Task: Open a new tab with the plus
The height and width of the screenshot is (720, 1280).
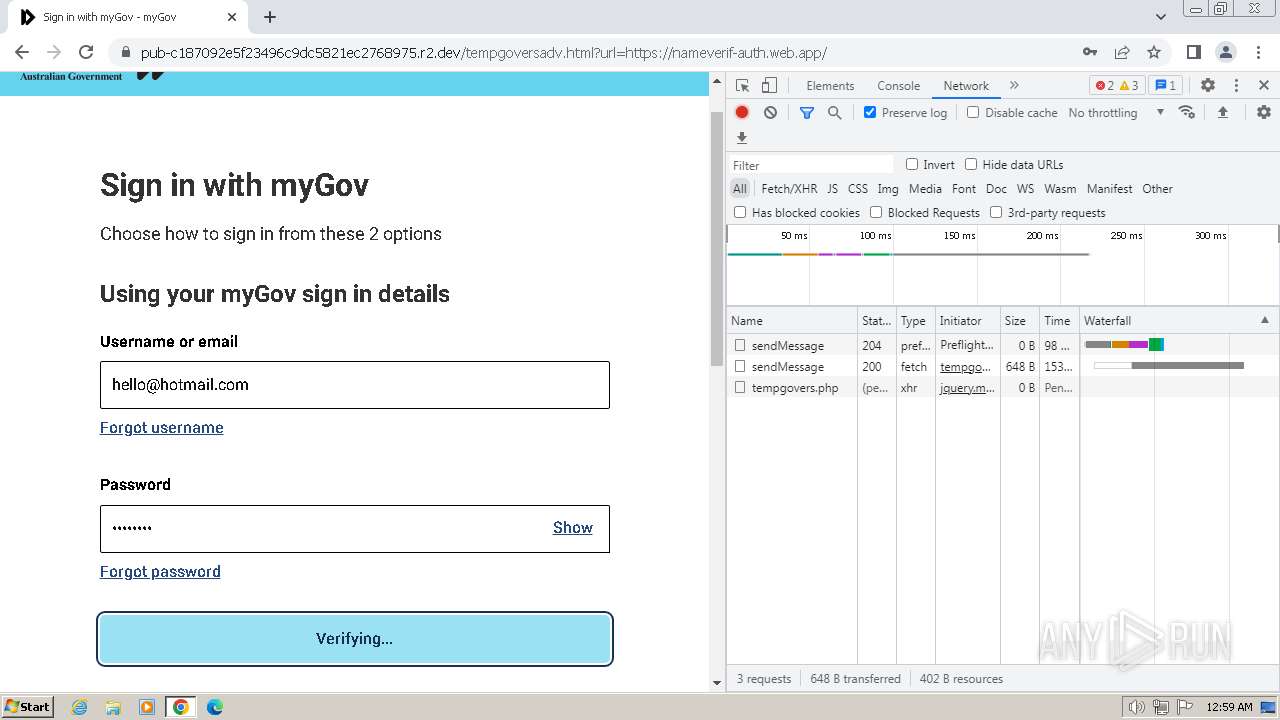Action: click(x=270, y=17)
